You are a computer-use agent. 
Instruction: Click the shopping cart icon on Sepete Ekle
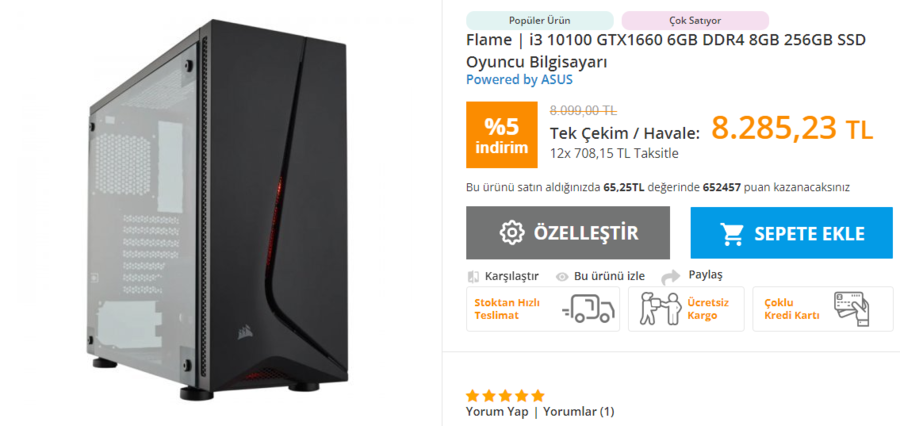coord(732,234)
